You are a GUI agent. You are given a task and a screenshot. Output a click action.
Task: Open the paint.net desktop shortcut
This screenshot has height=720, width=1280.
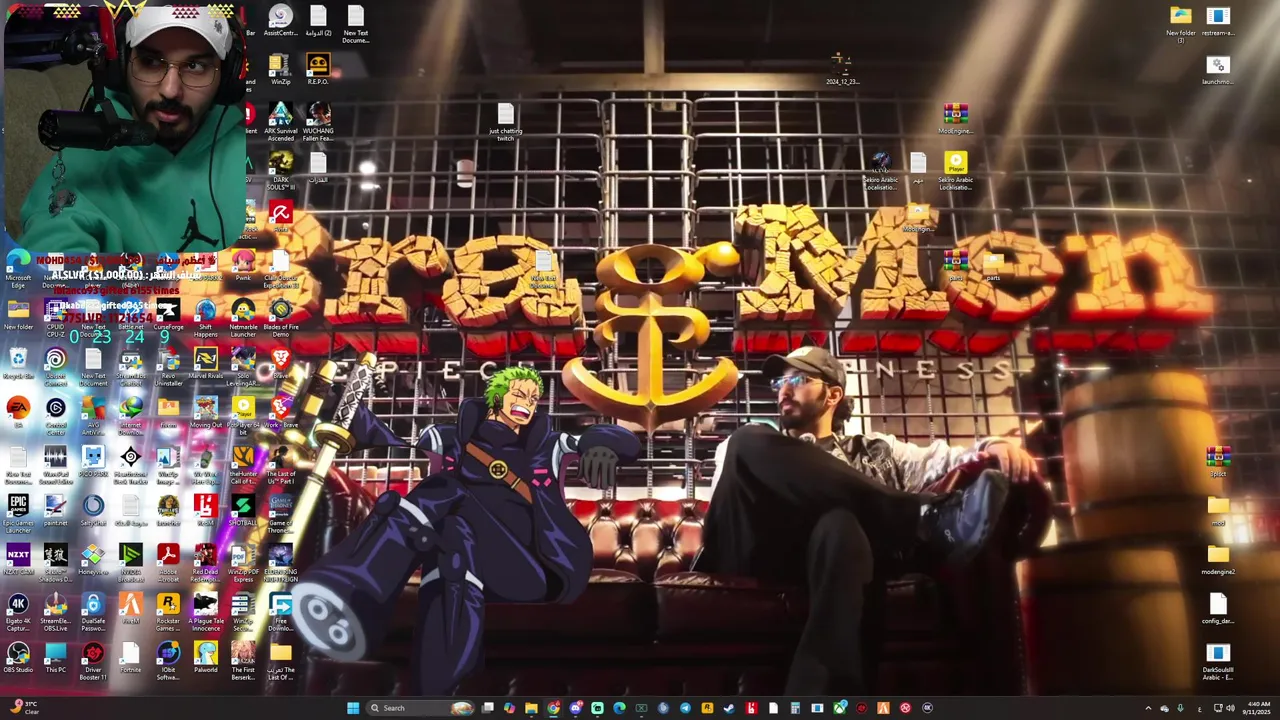tap(55, 511)
